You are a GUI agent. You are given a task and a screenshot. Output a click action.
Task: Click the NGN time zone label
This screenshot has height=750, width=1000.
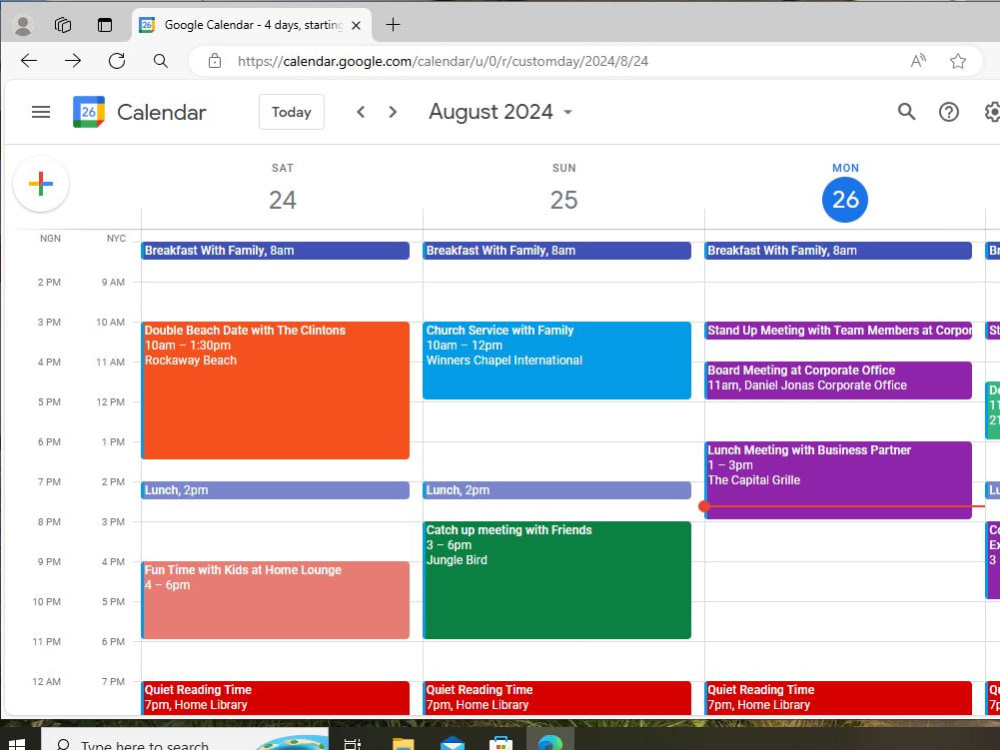click(50, 239)
